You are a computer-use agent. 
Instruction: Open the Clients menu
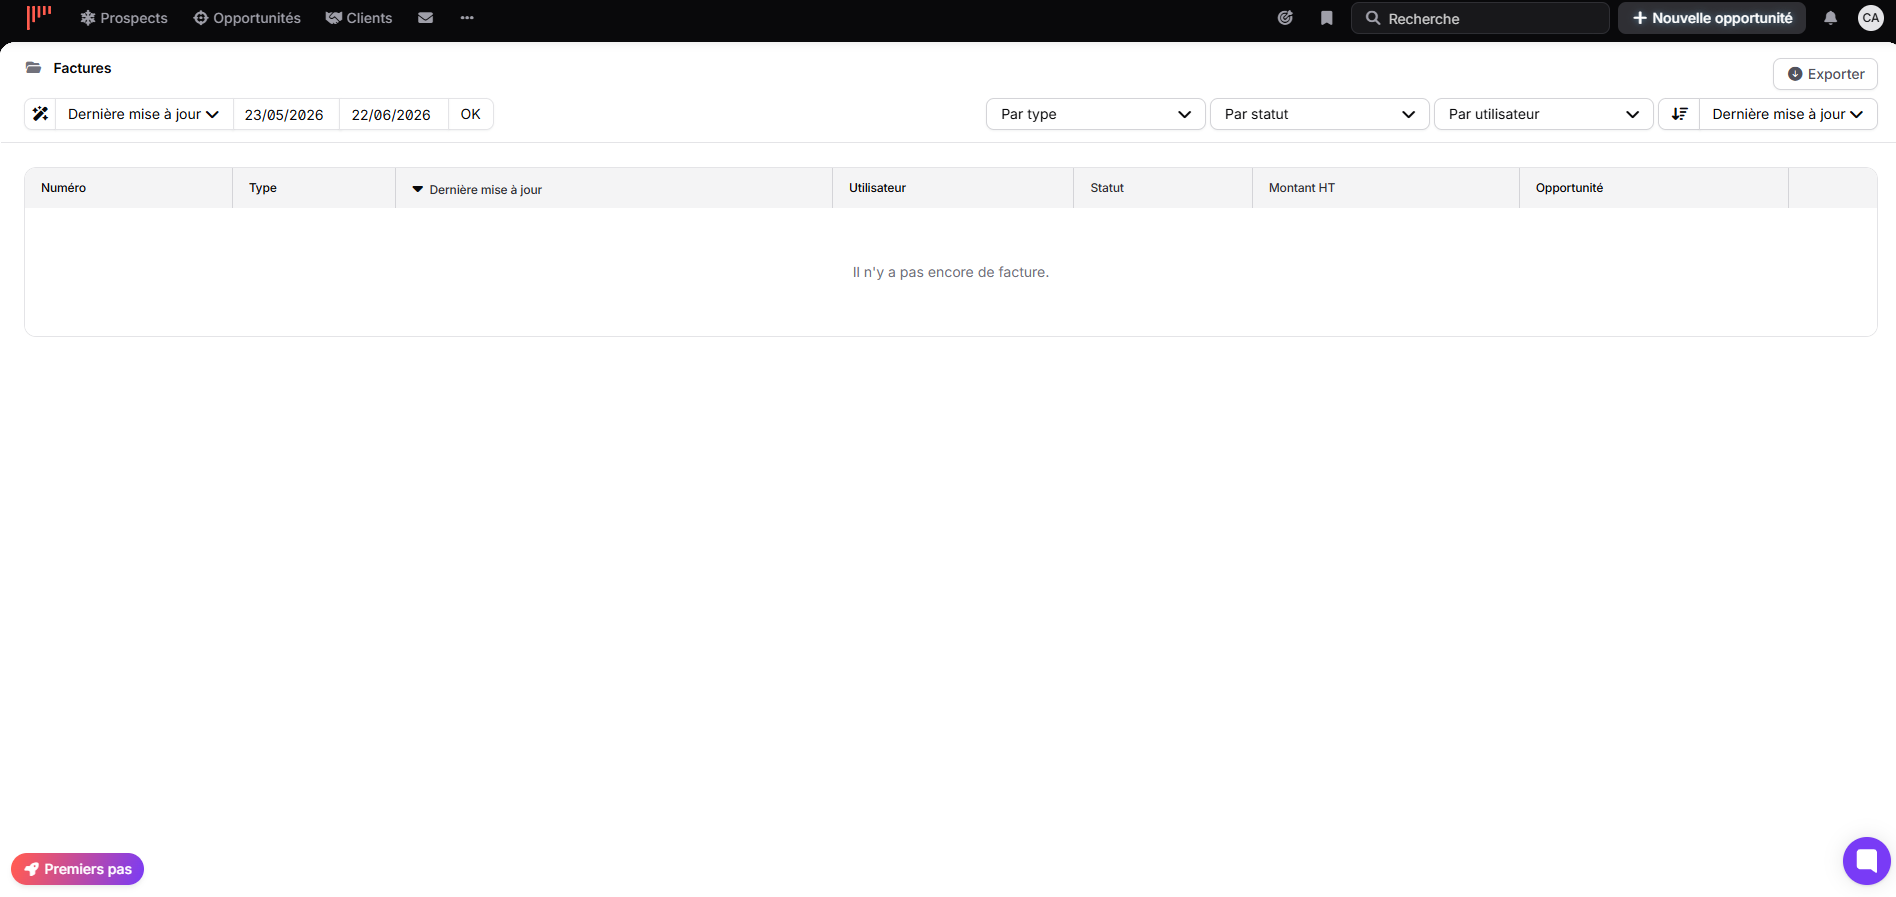(359, 18)
